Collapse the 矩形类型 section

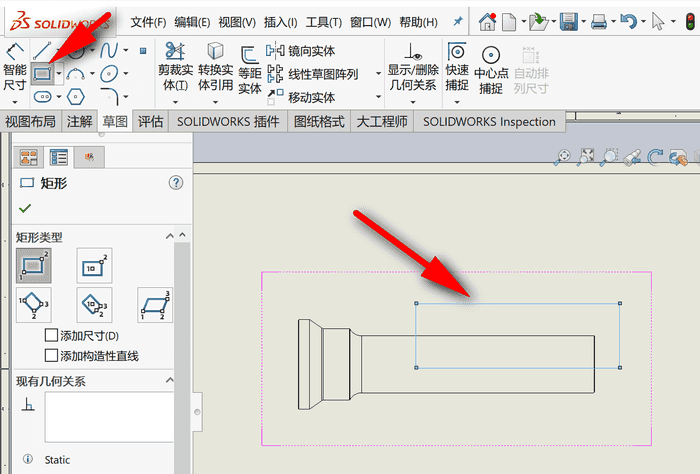[x=170, y=236]
